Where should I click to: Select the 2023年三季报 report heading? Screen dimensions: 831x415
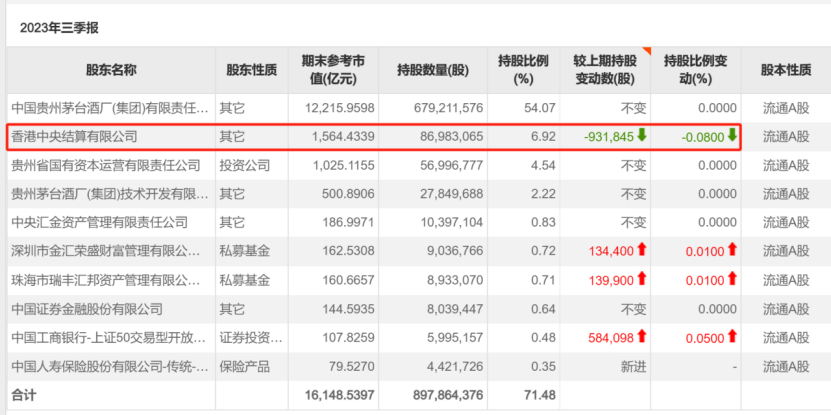click(59, 27)
